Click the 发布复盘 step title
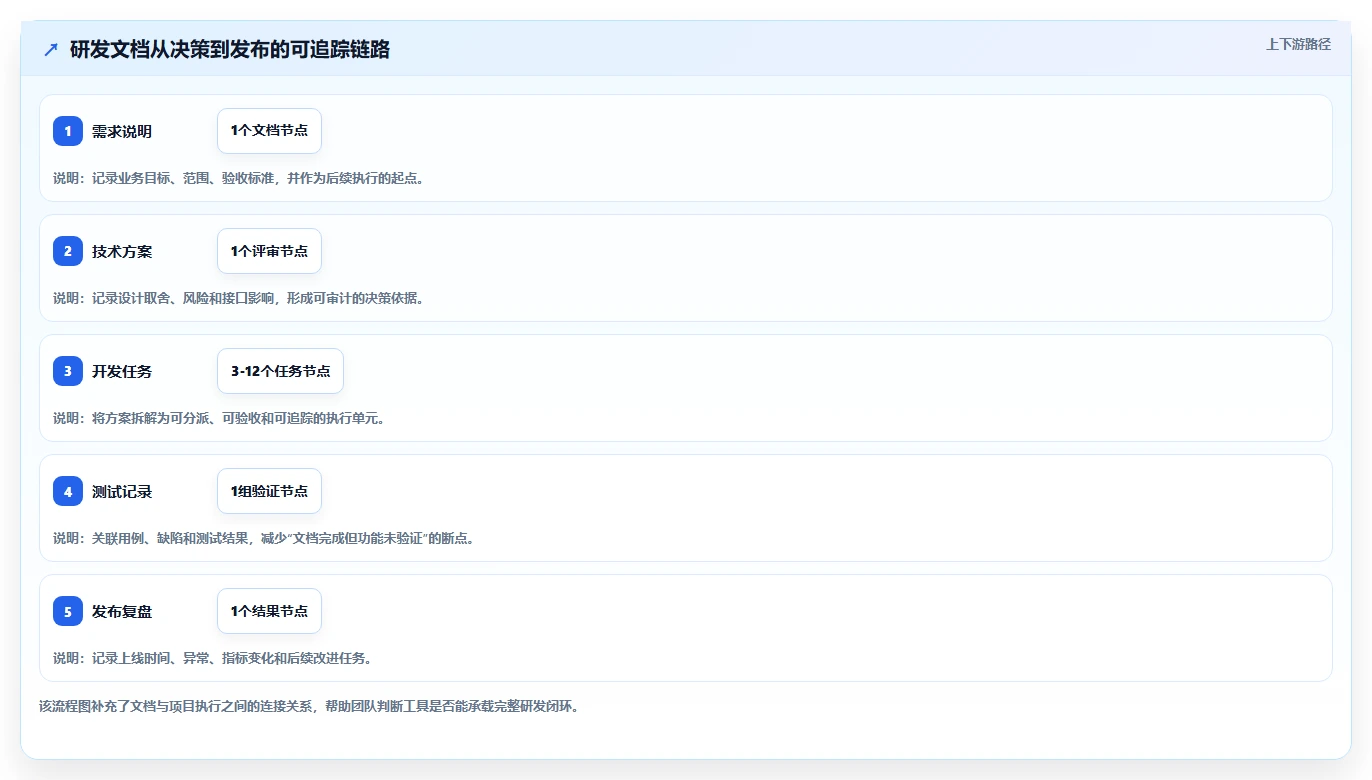This screenshot has width=1372, height=780. click(122, 611)
